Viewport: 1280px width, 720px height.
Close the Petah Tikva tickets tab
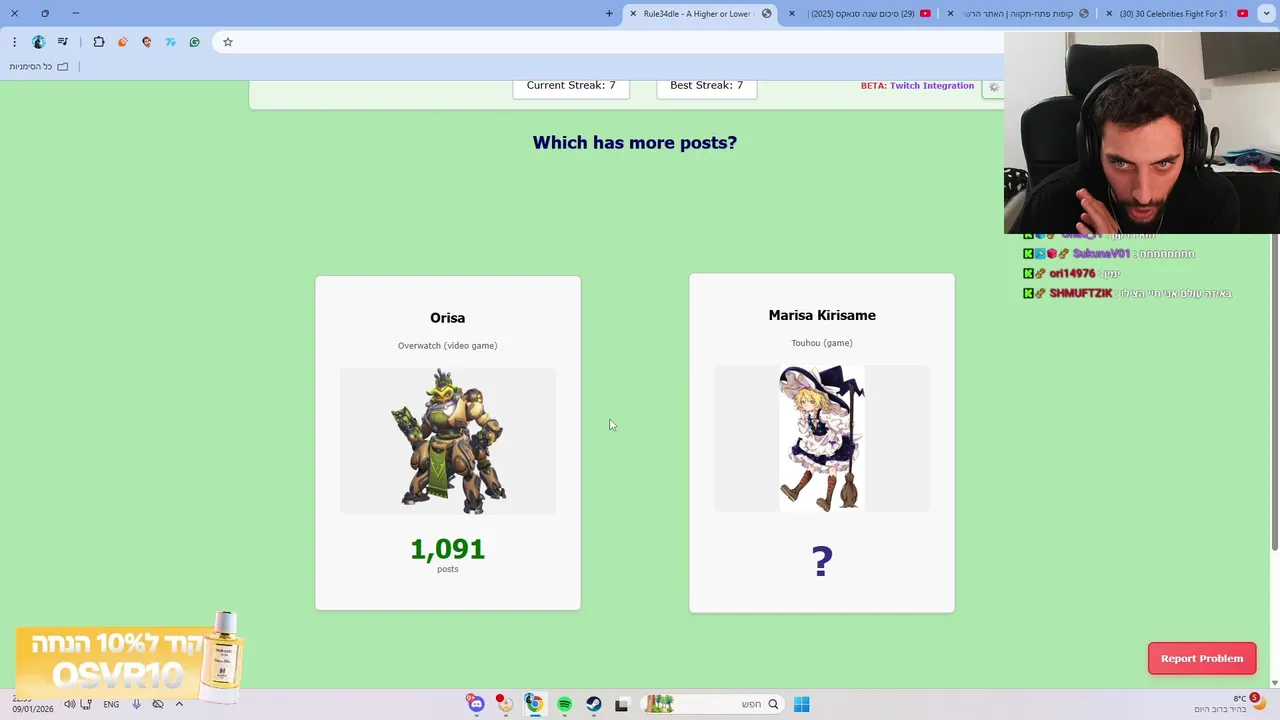point(950,13)
